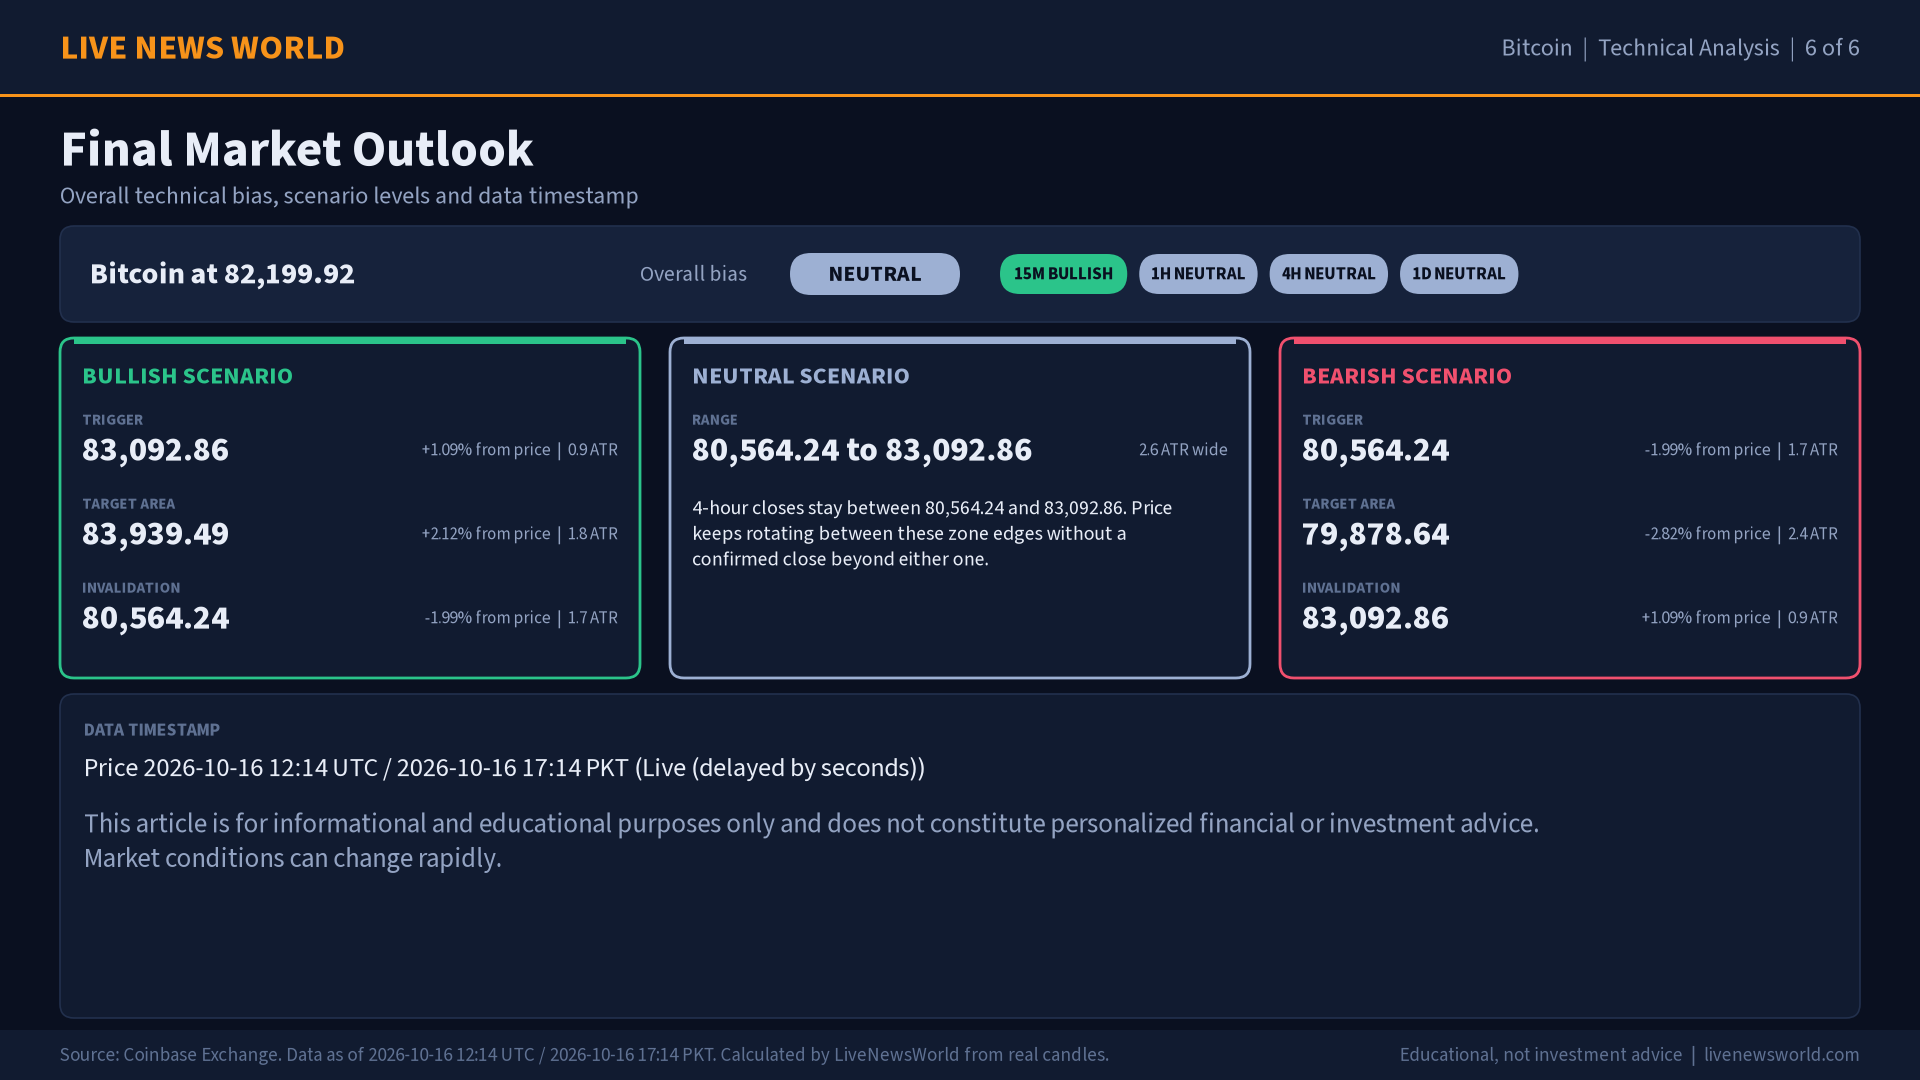Image resolution: width=1920 pixels, height=1080 pixels.
Task: Click the NEUTRAL SCENARIO card title
Action: click(x=801, y=376)
